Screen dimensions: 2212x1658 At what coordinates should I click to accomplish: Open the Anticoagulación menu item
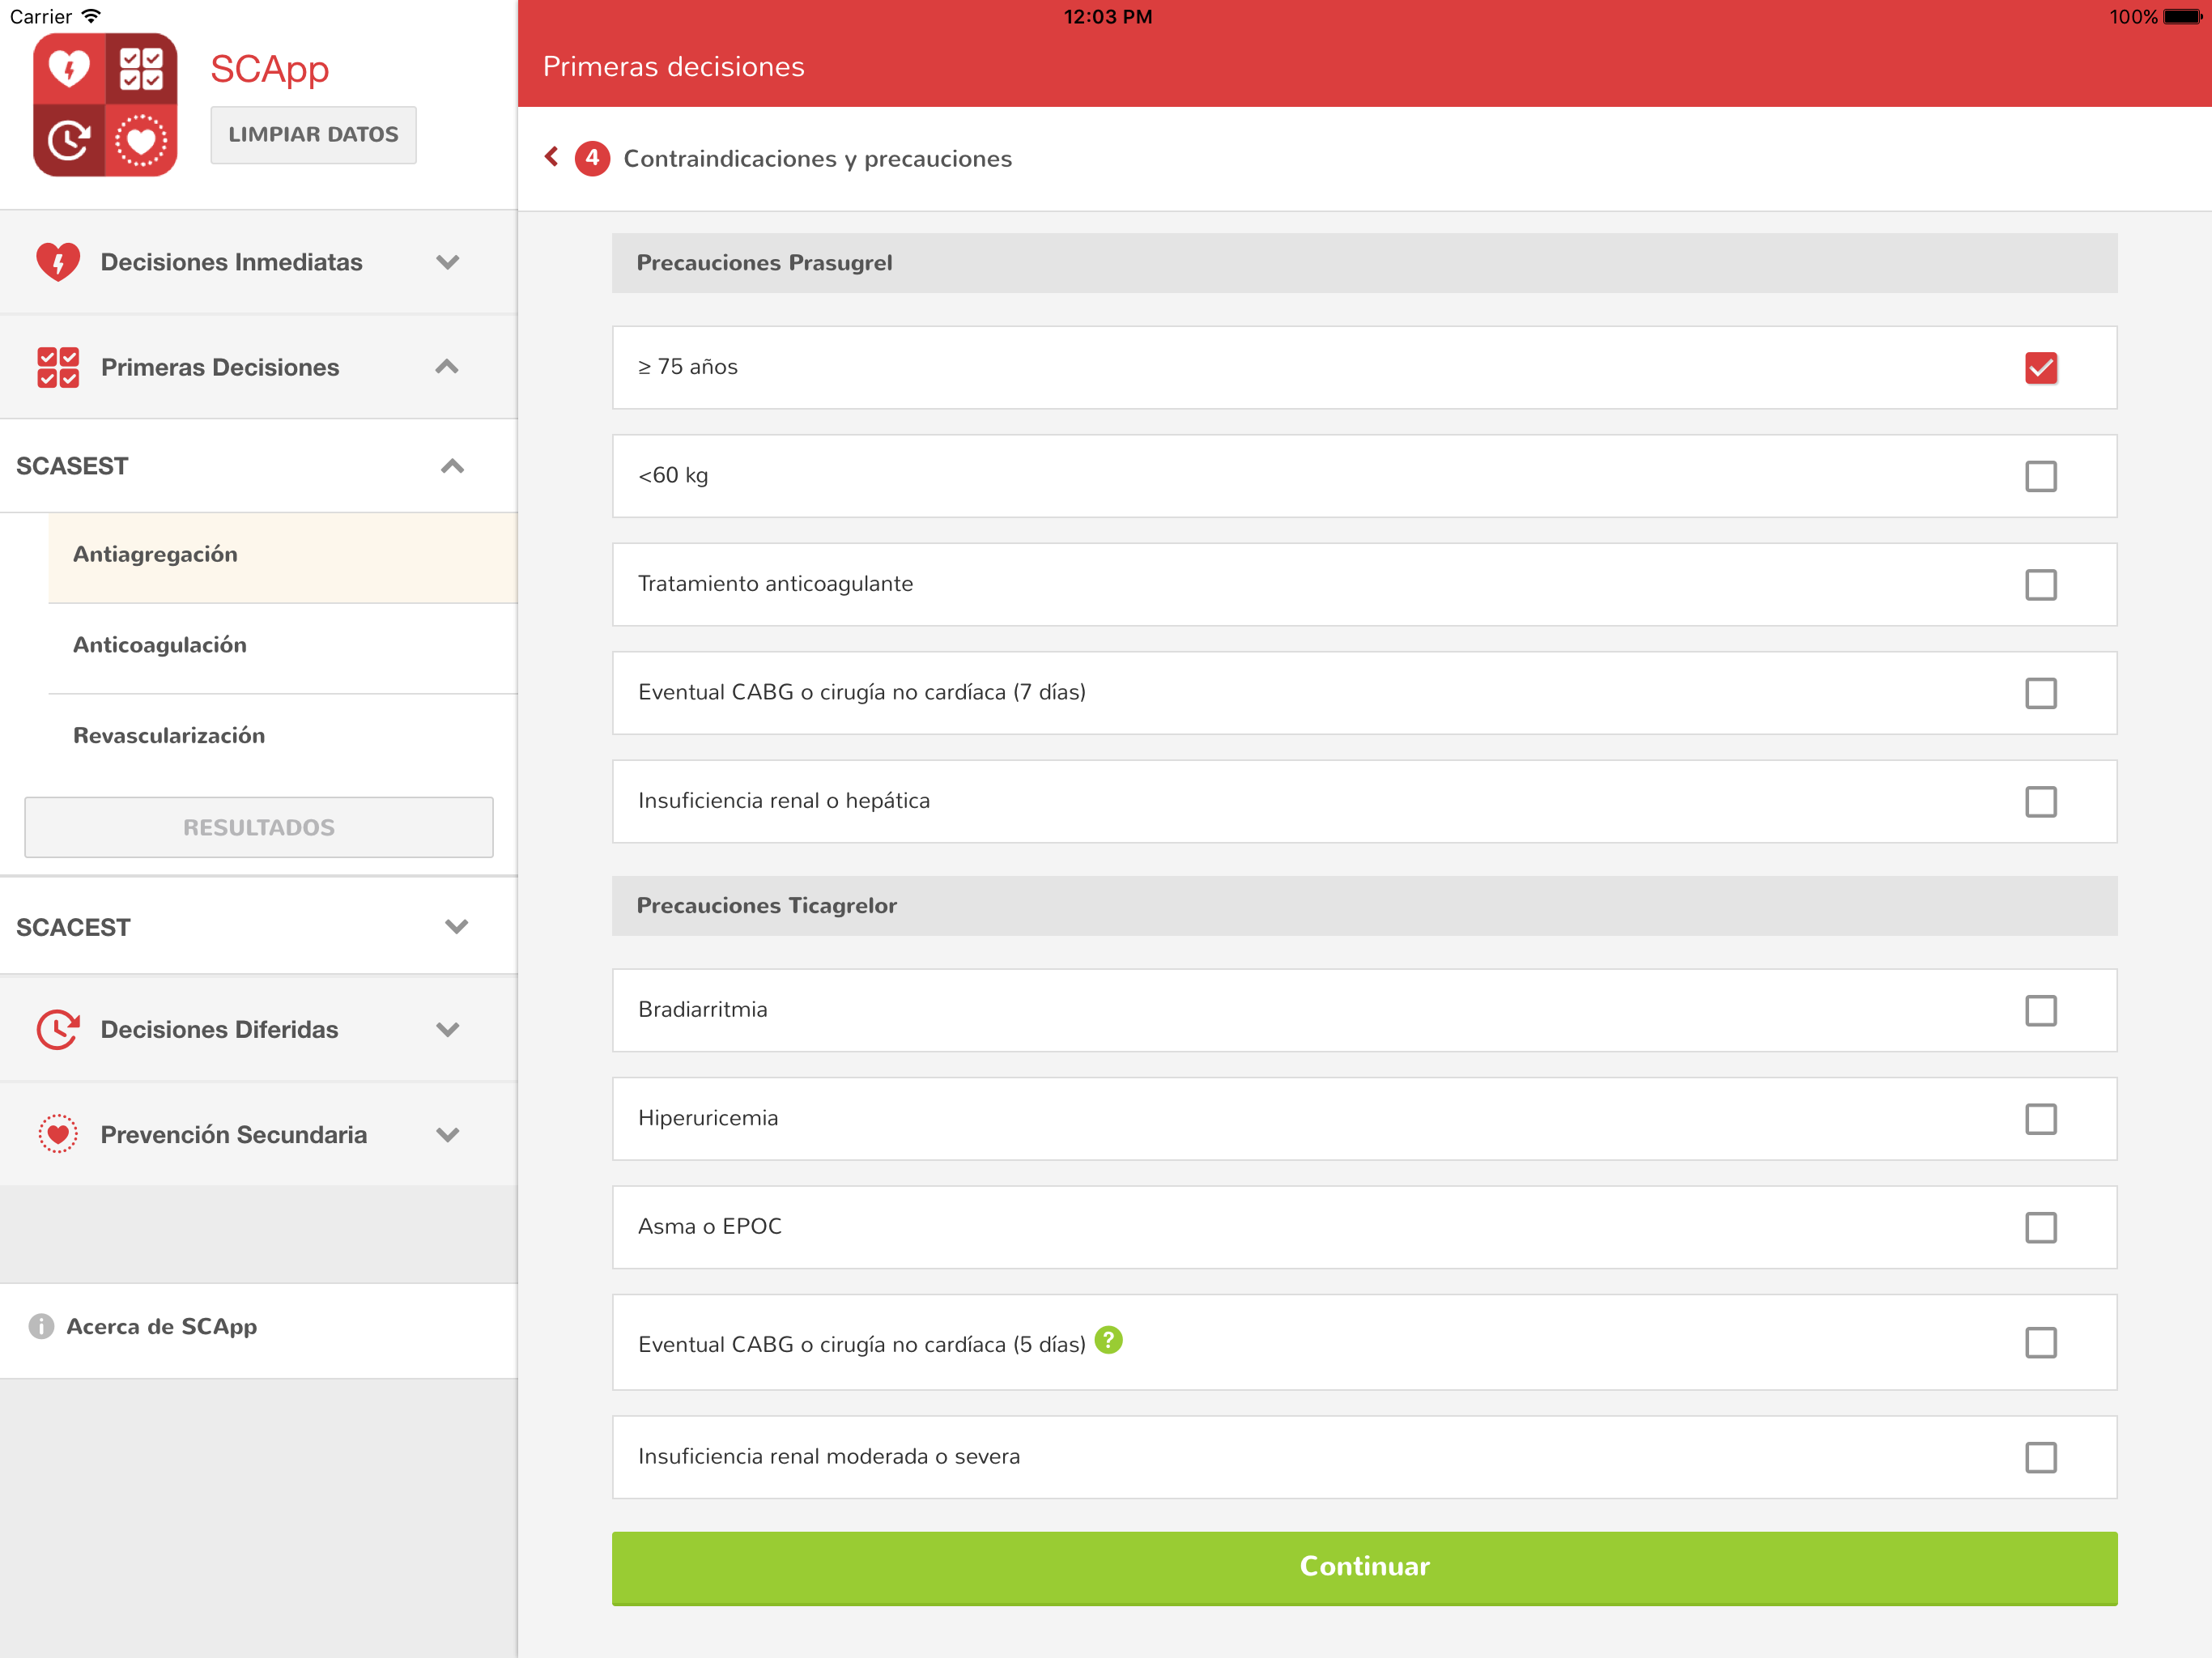(x=160, y=645)
